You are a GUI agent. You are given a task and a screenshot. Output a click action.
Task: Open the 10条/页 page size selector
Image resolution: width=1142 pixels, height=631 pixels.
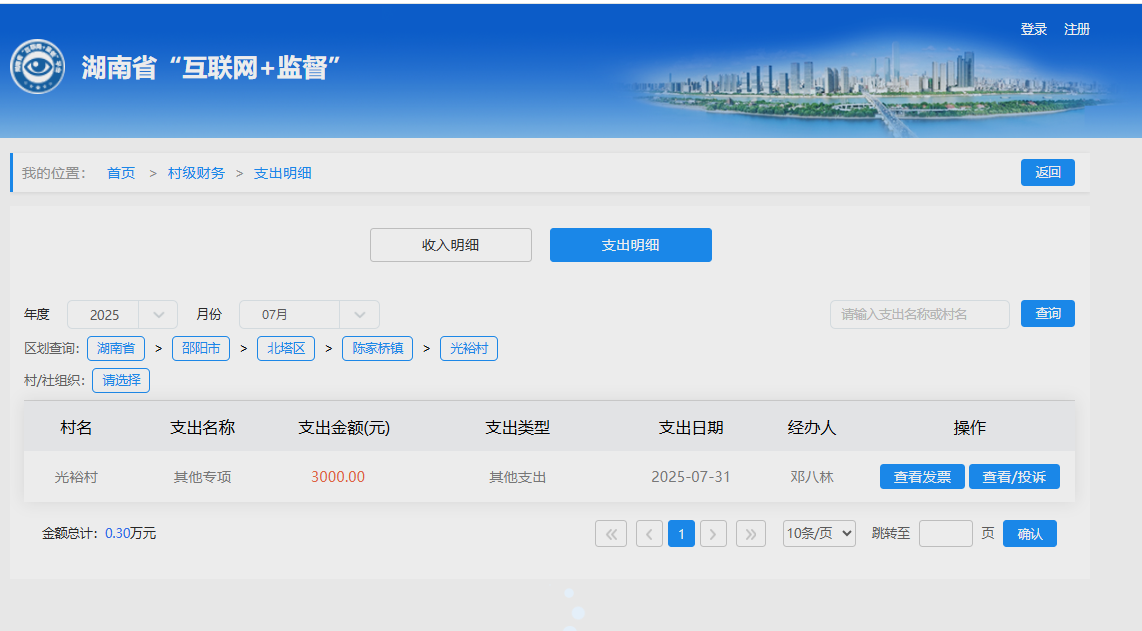(819, 534)
